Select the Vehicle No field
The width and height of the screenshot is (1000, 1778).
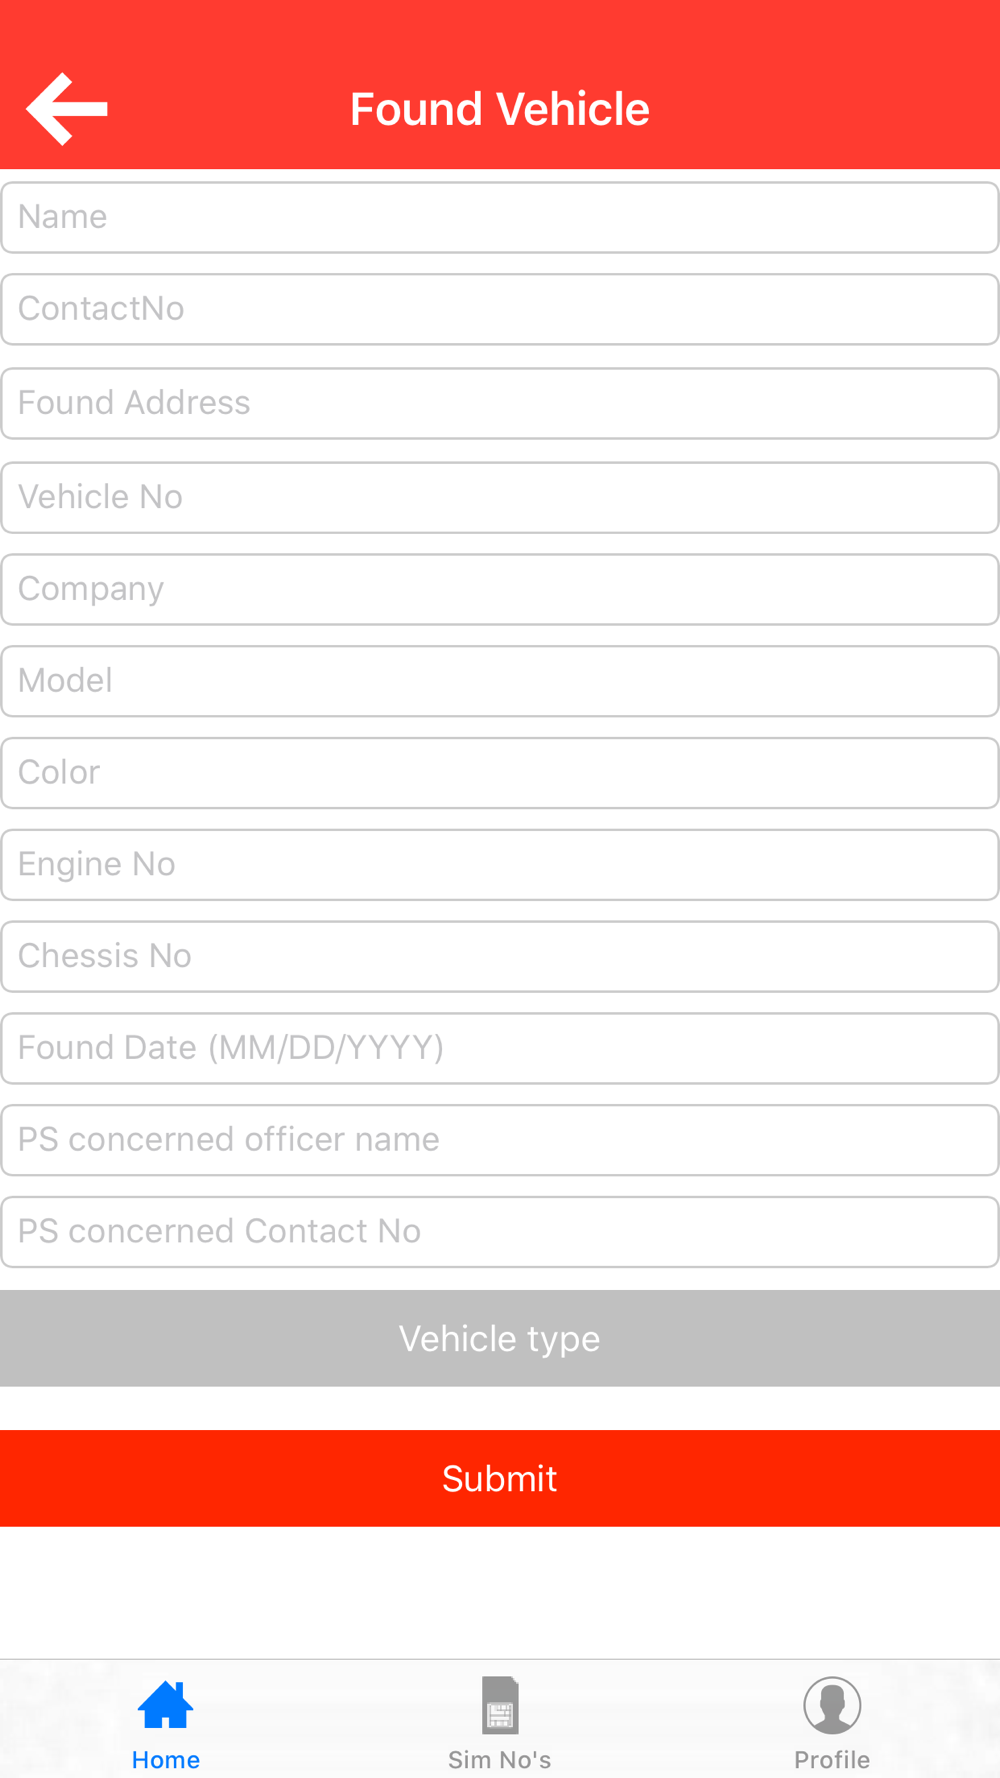(500, 497)
